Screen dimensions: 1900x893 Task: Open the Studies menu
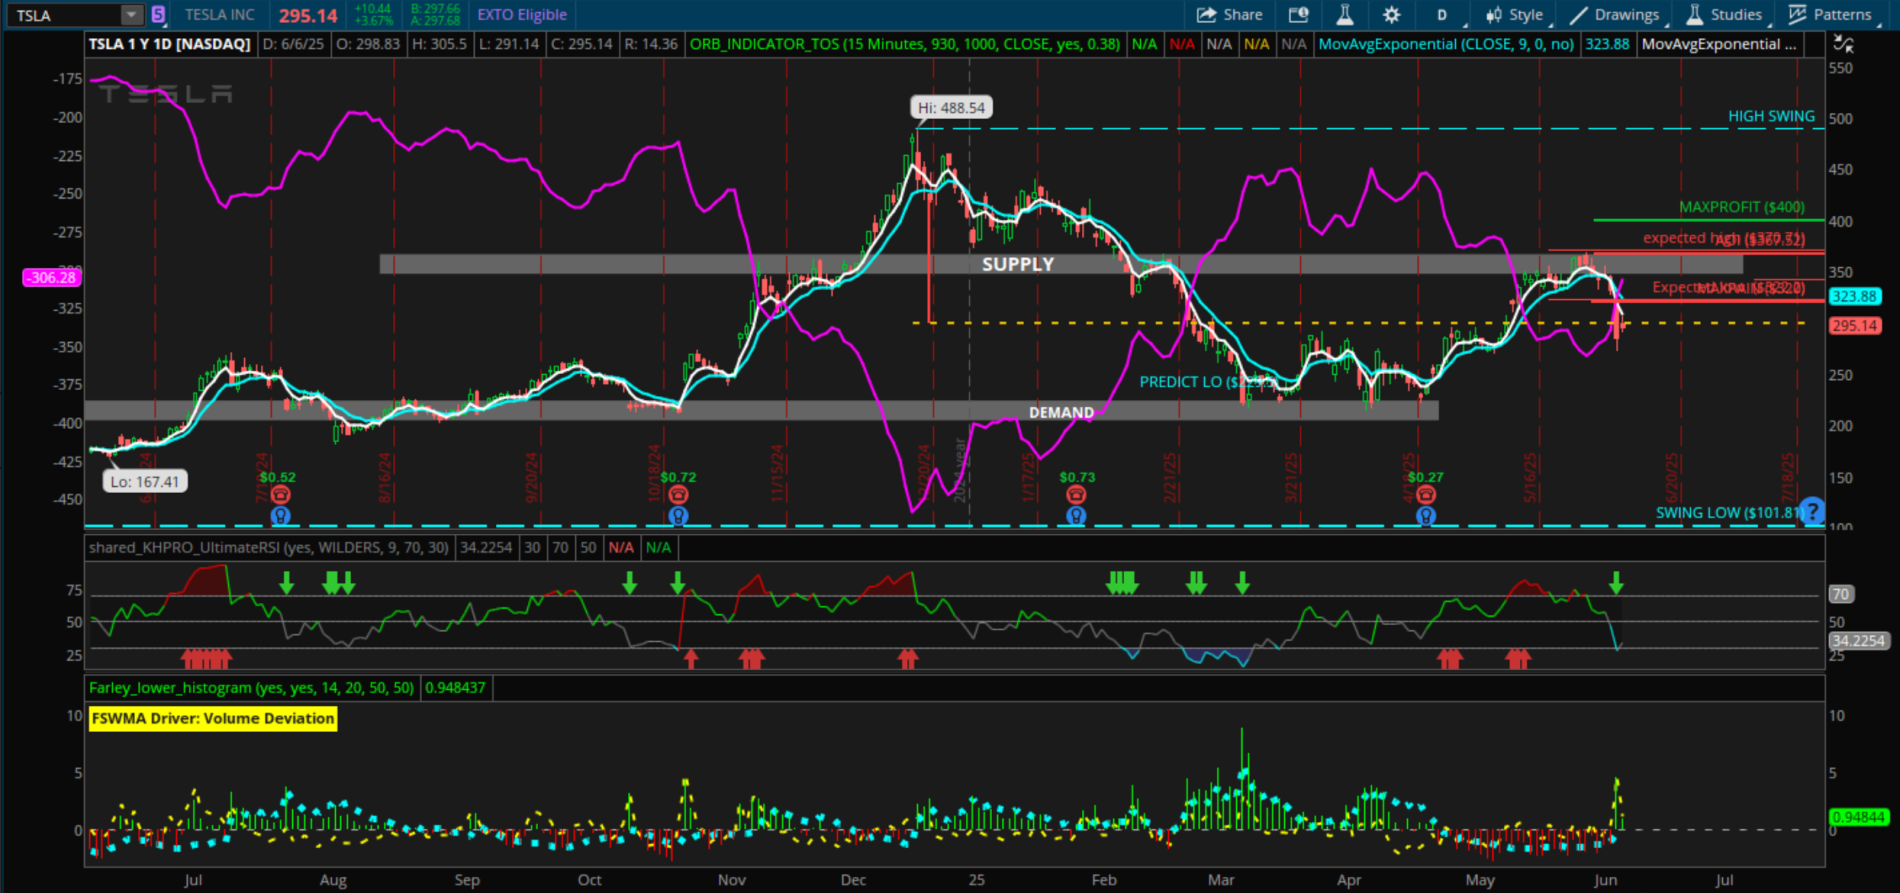coord(1725,15)
